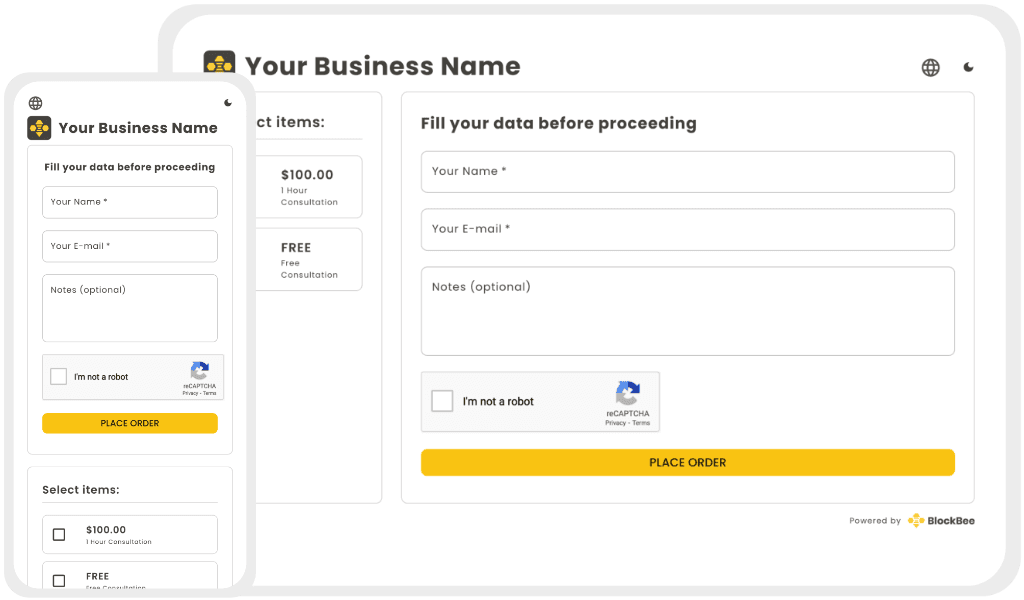Select the $100.00 item checkbox on mobile

tap(59, 535)
